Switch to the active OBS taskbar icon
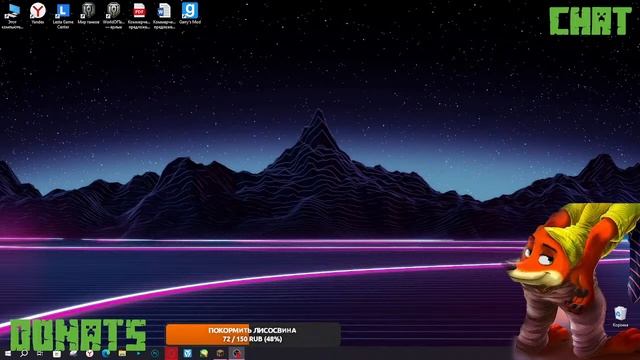640x360 pixels. tap(237, 353)
